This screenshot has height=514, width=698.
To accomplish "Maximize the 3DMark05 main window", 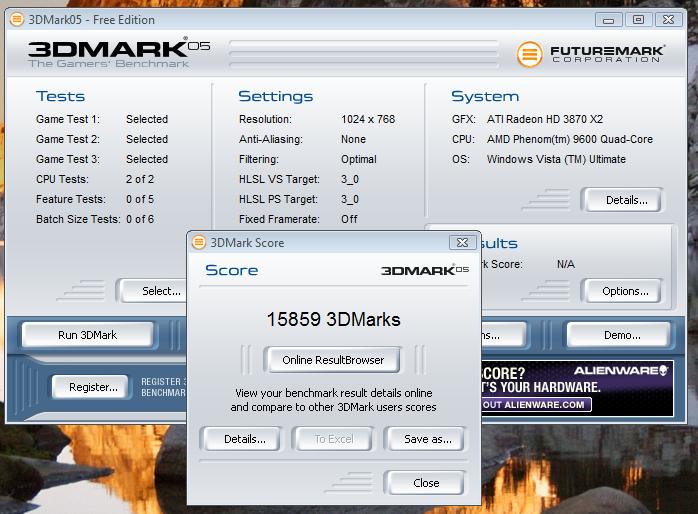I will [x=638, y=20].
